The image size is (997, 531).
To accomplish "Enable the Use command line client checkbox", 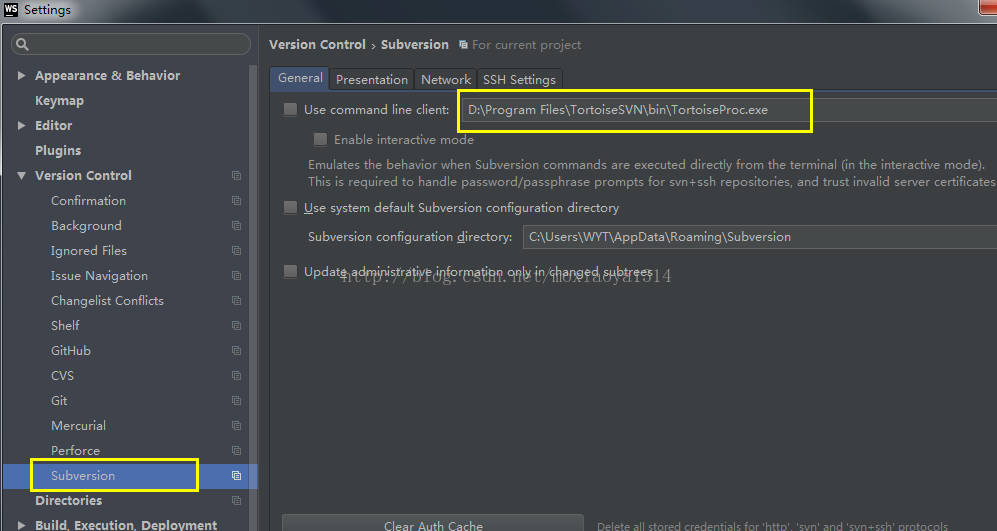I will [291, 110].
